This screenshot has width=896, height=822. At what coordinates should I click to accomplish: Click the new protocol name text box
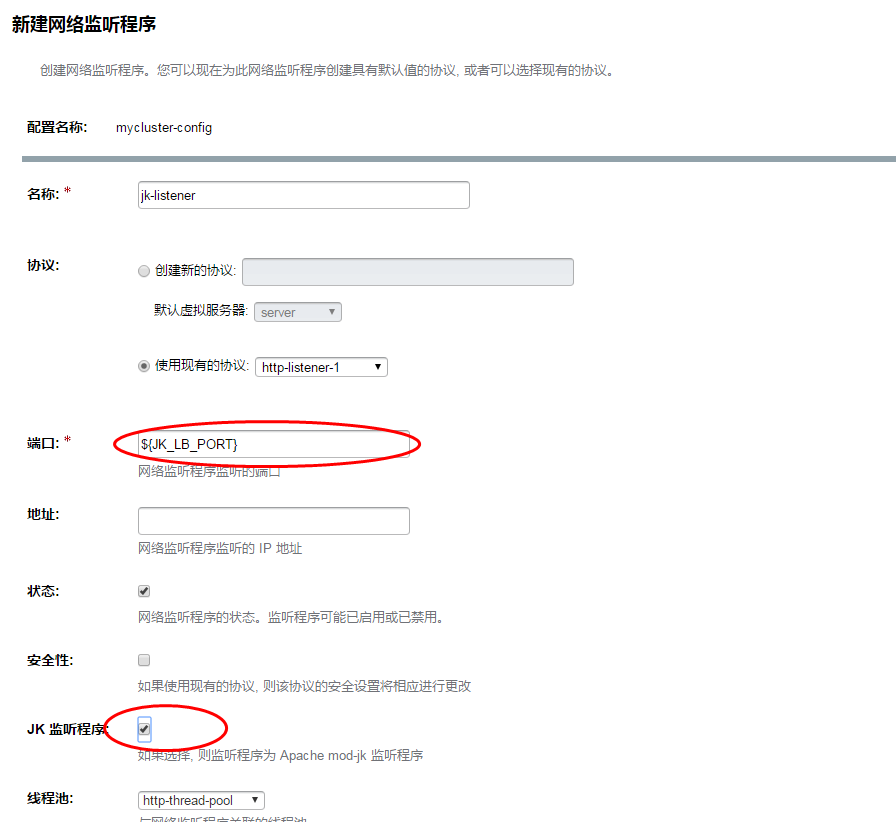click(x=408, y=272)
